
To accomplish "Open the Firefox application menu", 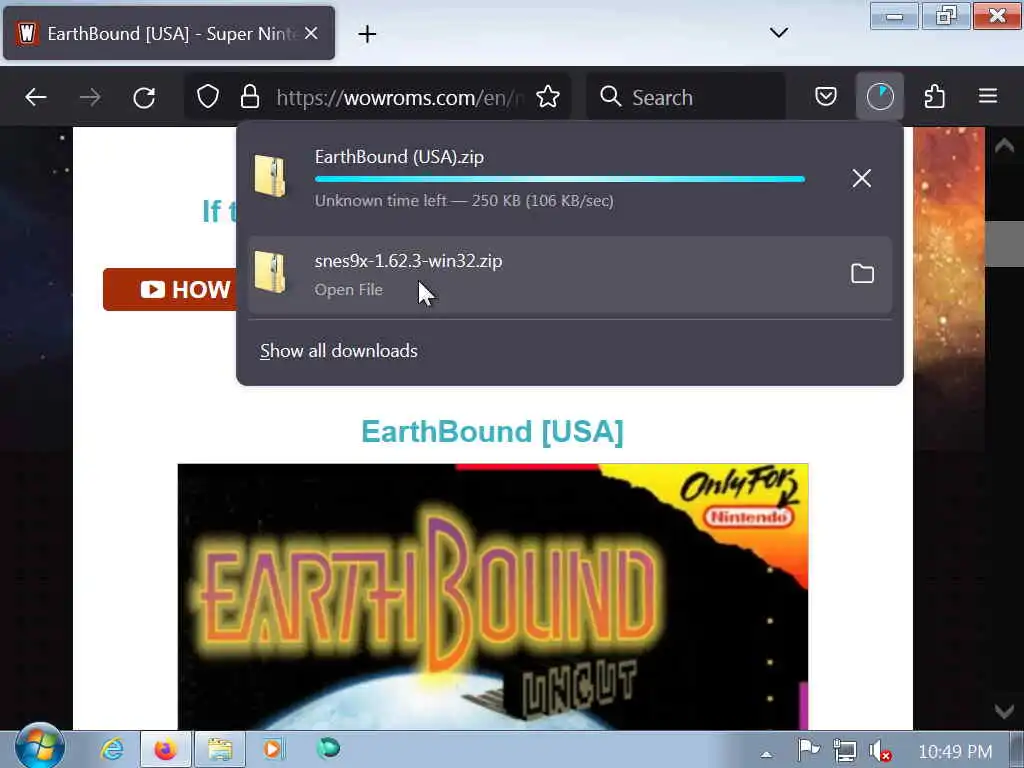I will pyautogui.click(x=987, y=97).
